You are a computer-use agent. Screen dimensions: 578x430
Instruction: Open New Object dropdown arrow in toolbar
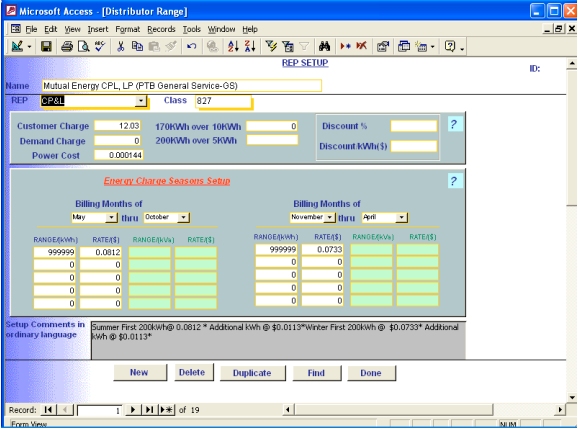[433, 47]
